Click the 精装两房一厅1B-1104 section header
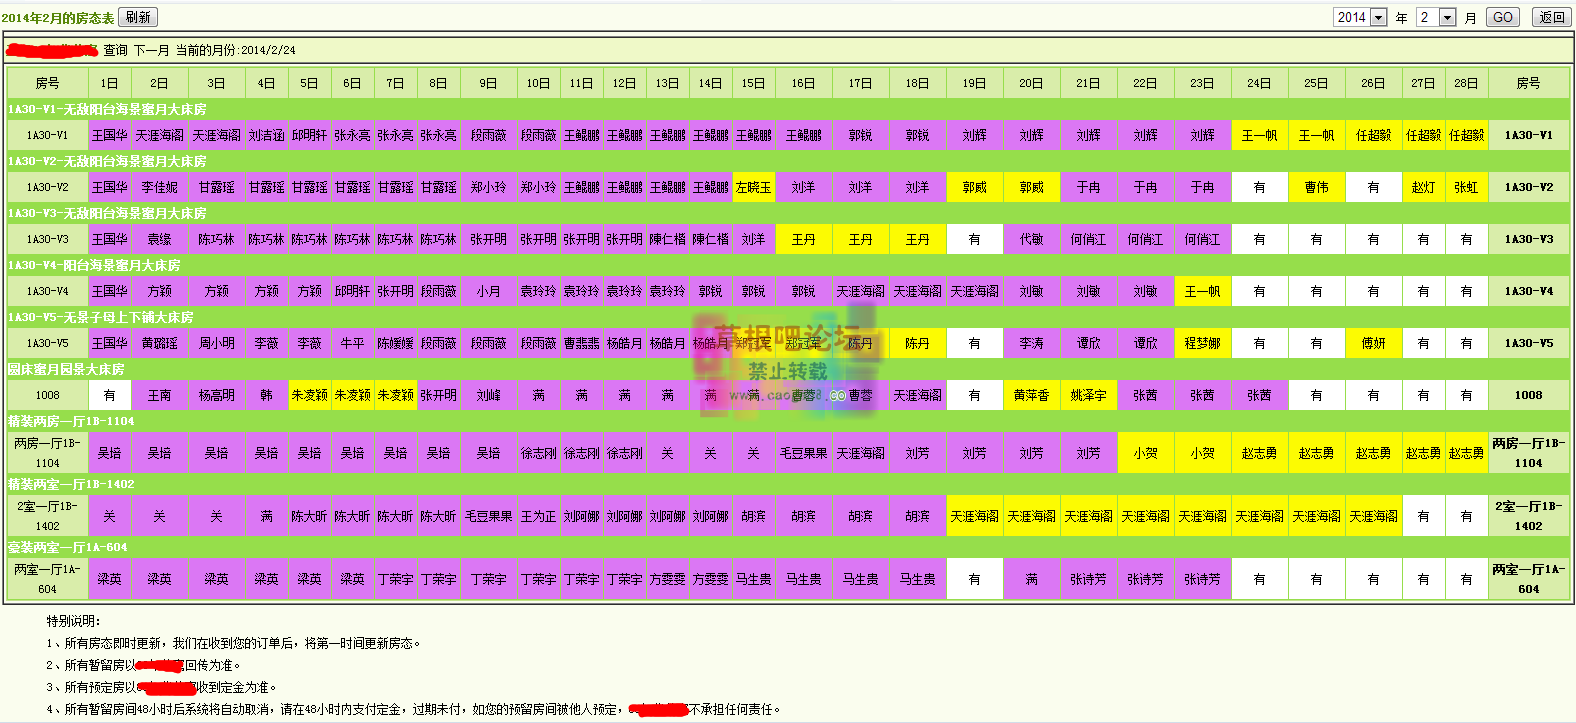Image resolution: width=1576 pixels, height=723 pixels. pyautogui.click(x=71, y=421)
